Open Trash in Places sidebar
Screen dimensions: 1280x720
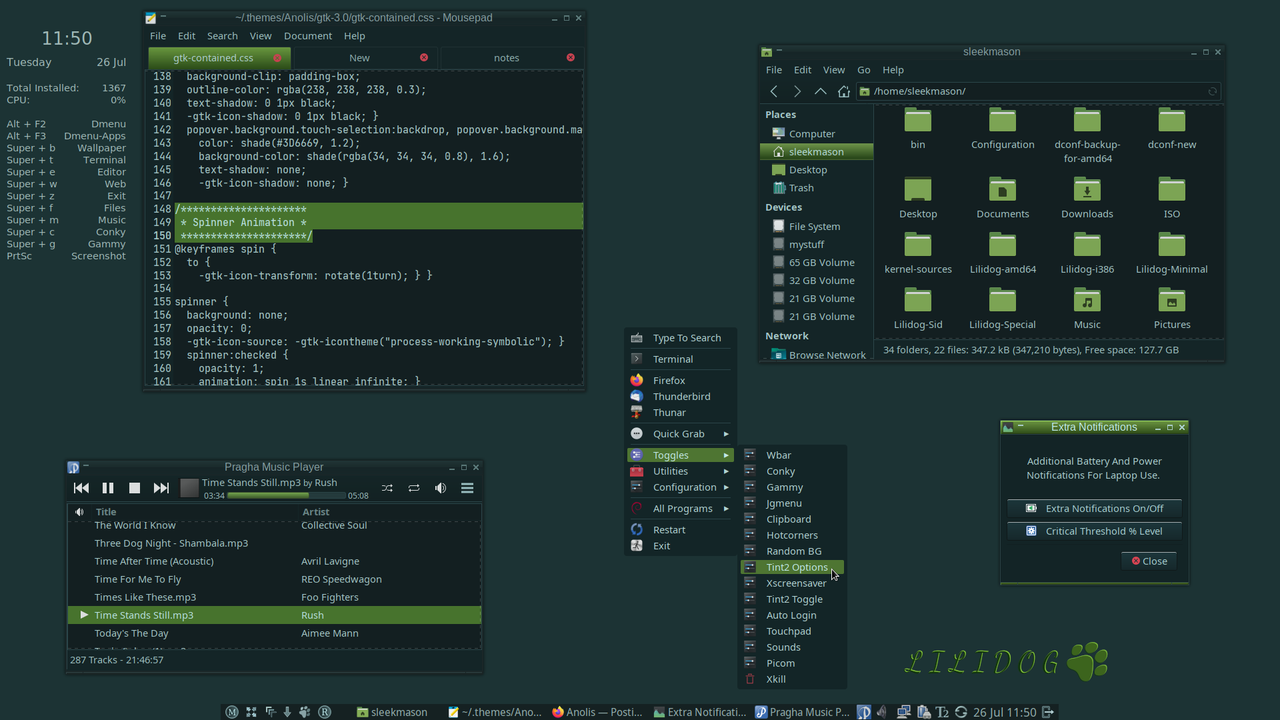tap(816, 187)
